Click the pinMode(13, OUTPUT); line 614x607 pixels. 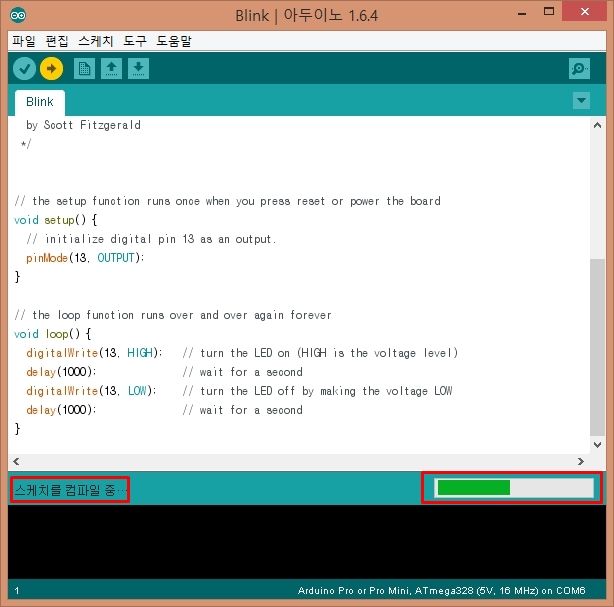[85, 258]
